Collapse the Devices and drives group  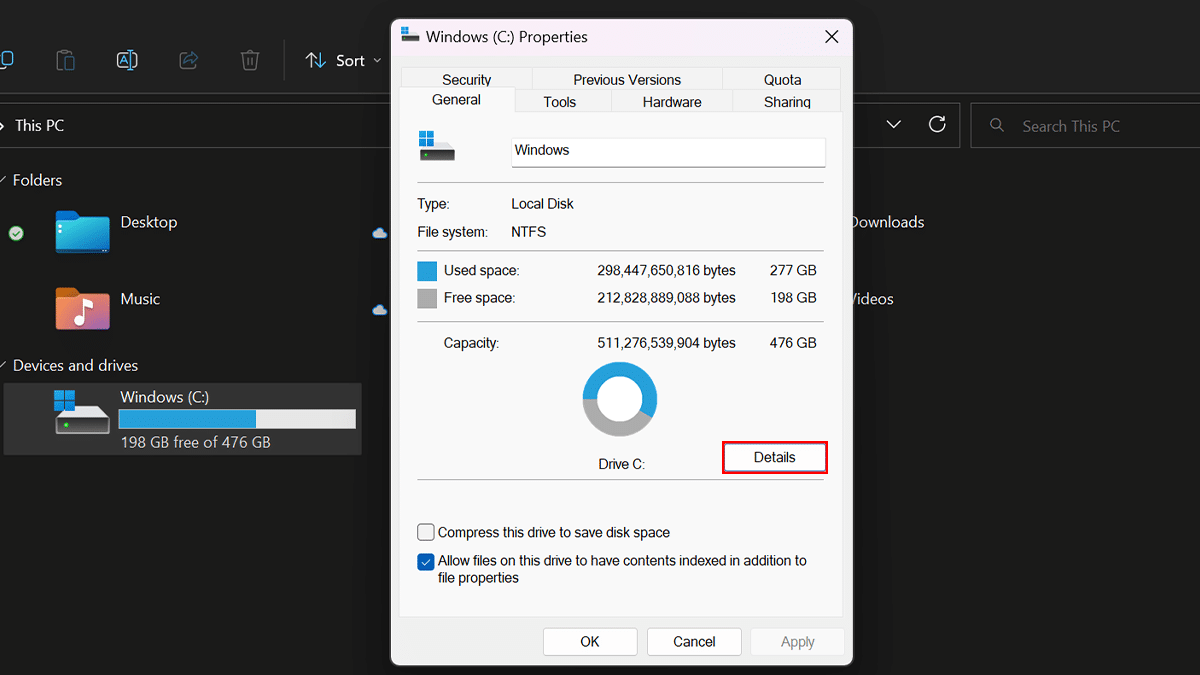click(x=5, y=366)
